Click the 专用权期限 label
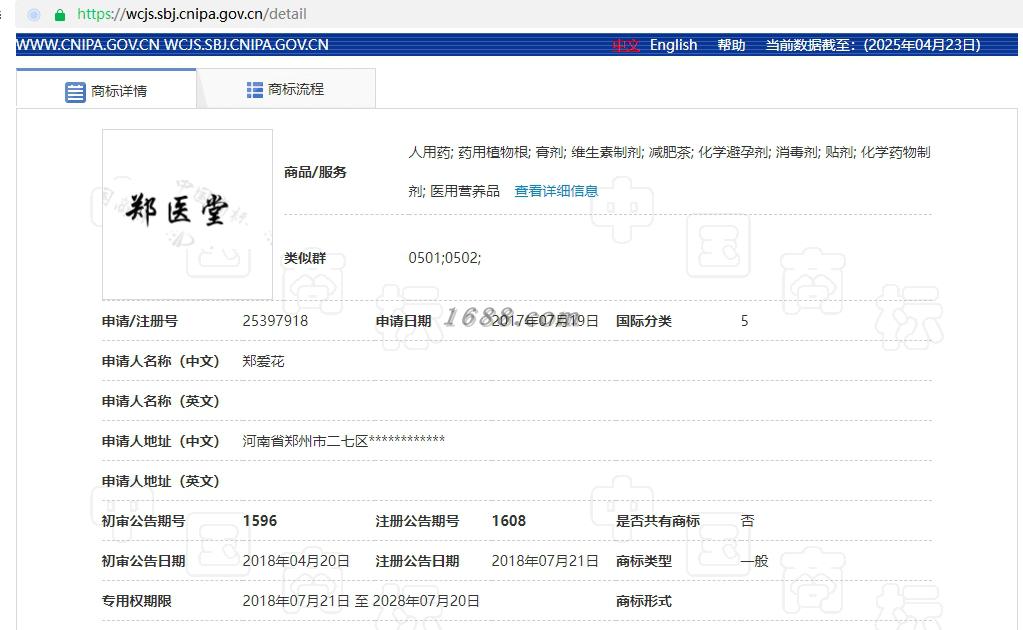Viewport: 1023px width, 630px height. coord(136,601)
